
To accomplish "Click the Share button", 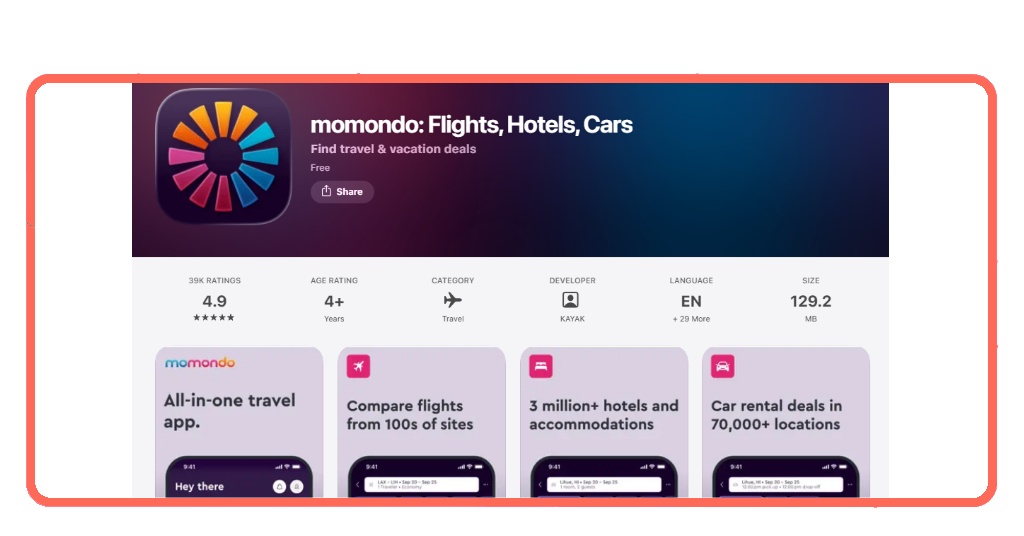I will (342, 192).
